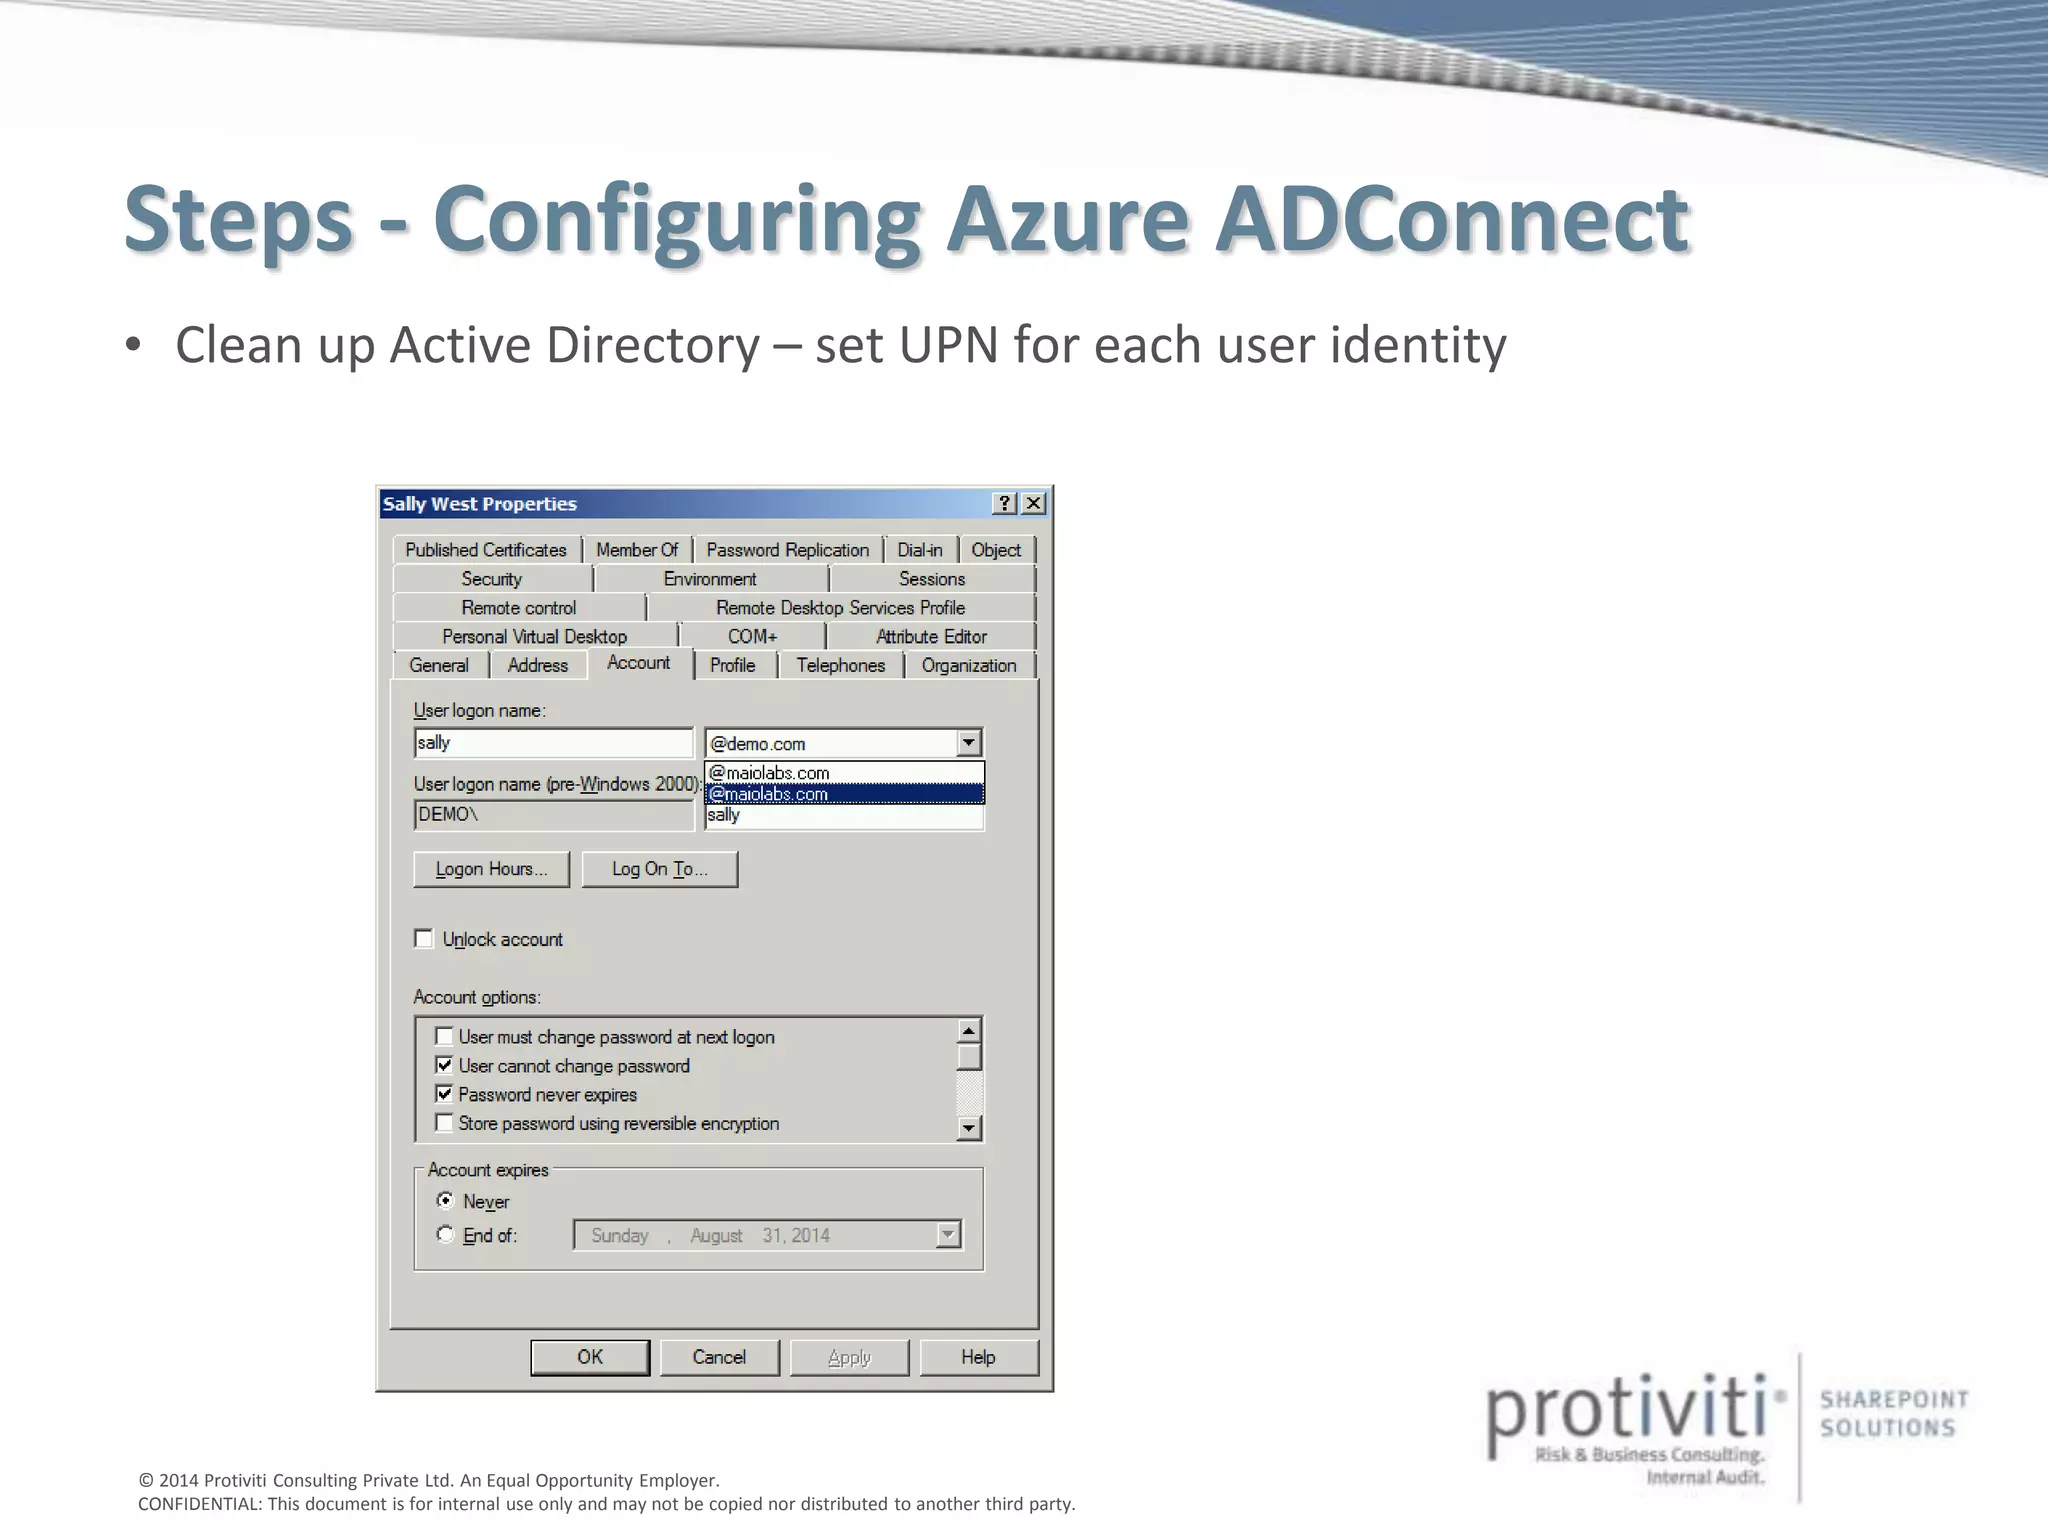The width and height of the screenshot is (2048, 1536).
Task: Open Remote Desktop Services Profile tab
Action: 841,608
